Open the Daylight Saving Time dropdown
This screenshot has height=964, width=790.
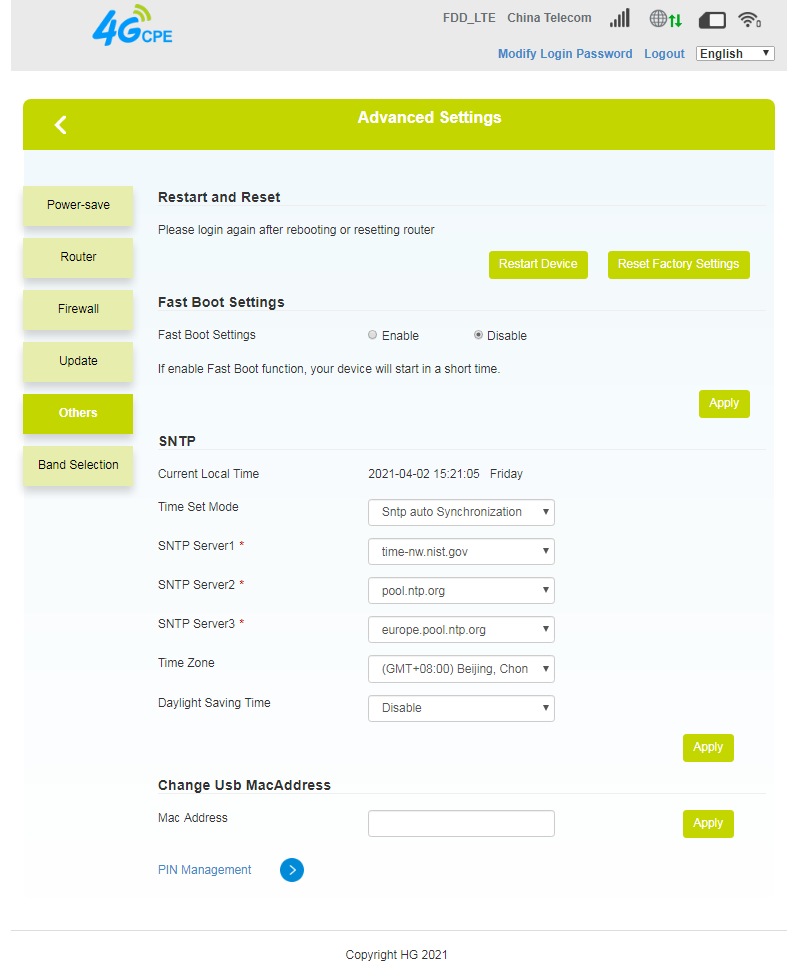461,708
